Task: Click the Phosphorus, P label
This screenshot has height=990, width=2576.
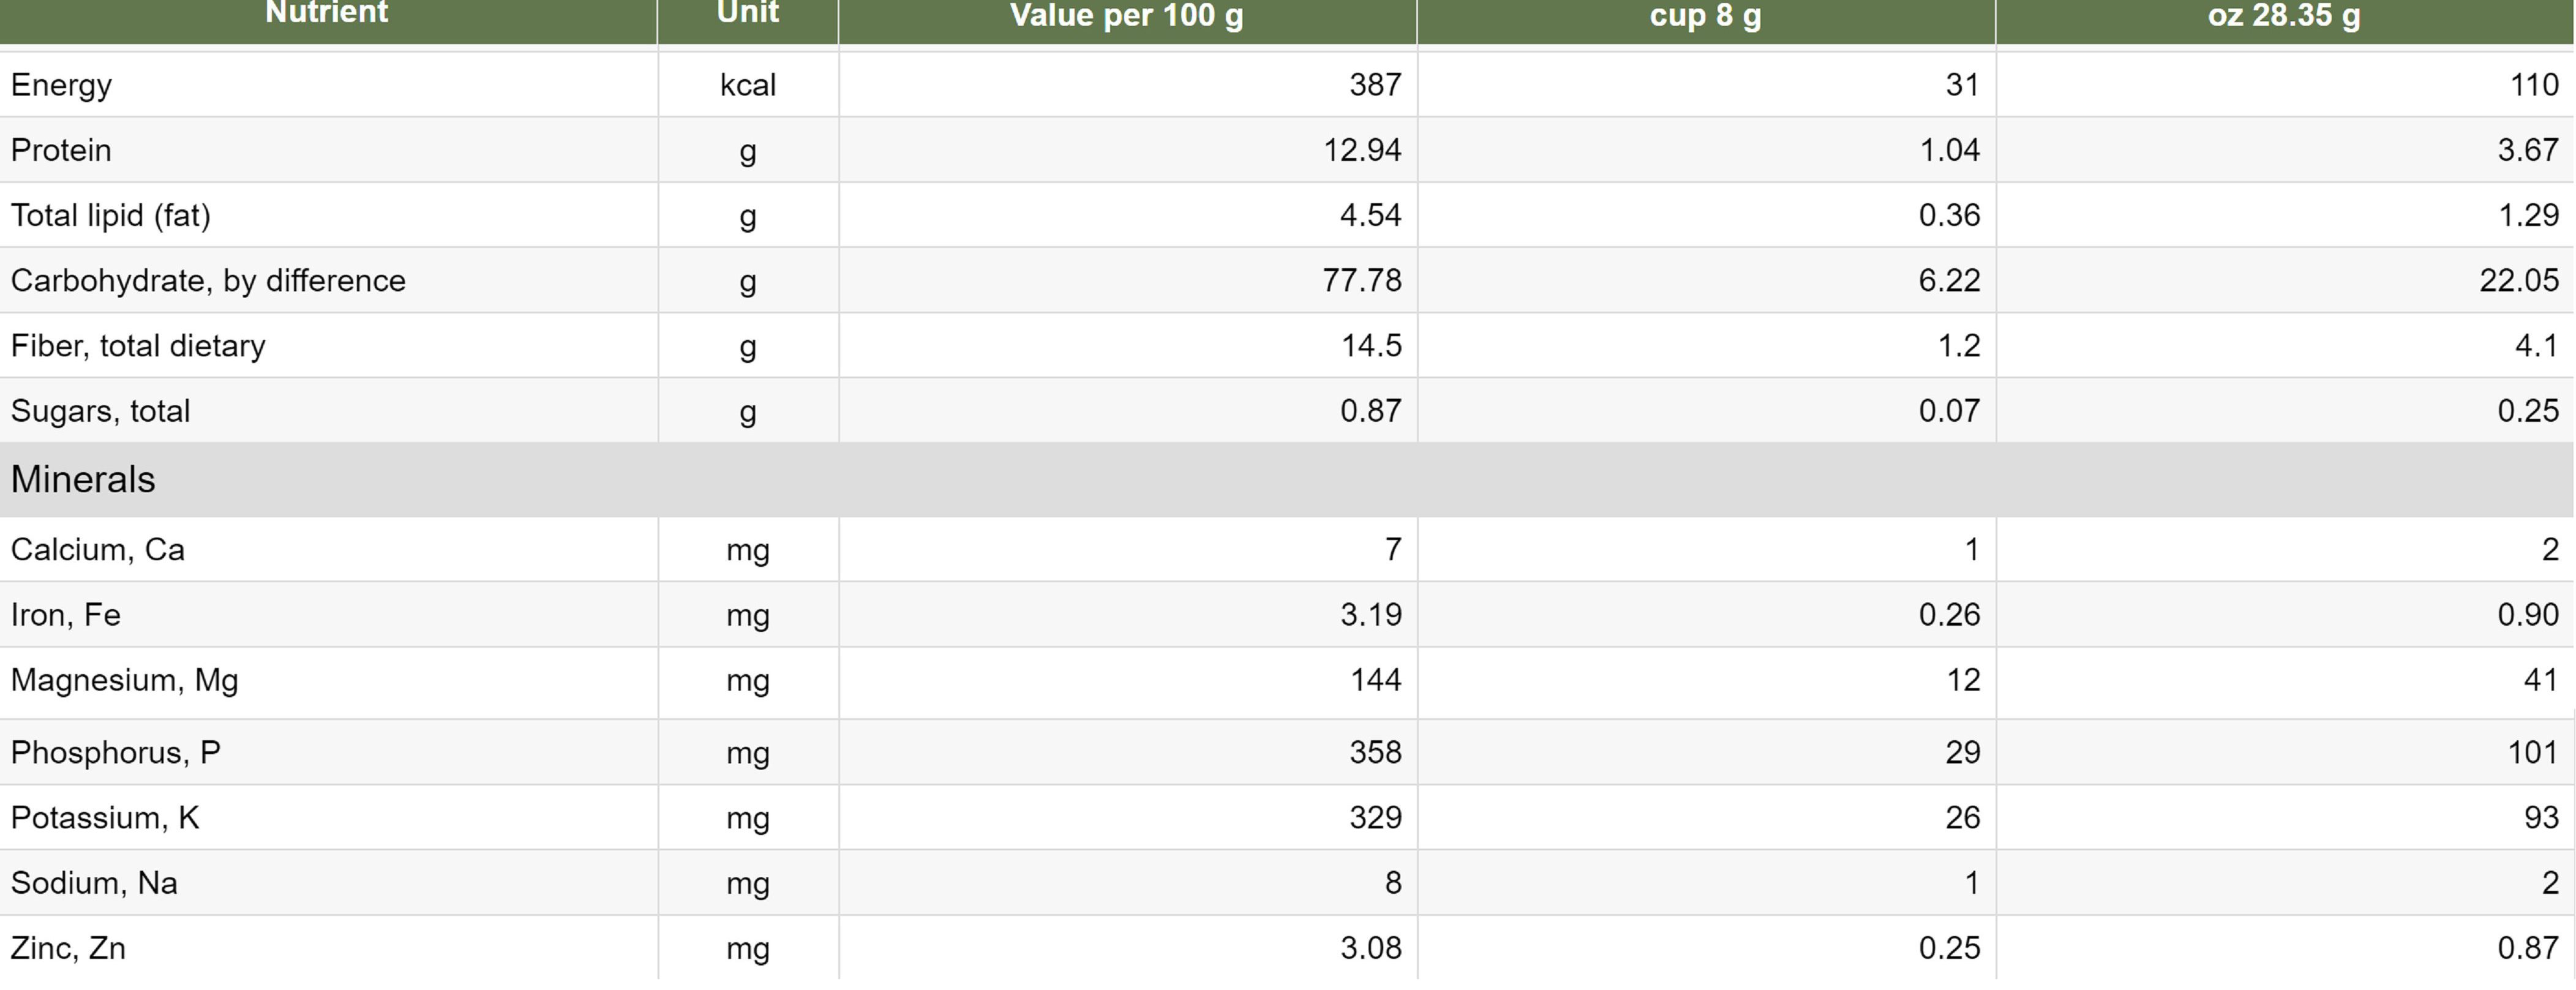Action: pyautogui.click(x=115, y=752)
